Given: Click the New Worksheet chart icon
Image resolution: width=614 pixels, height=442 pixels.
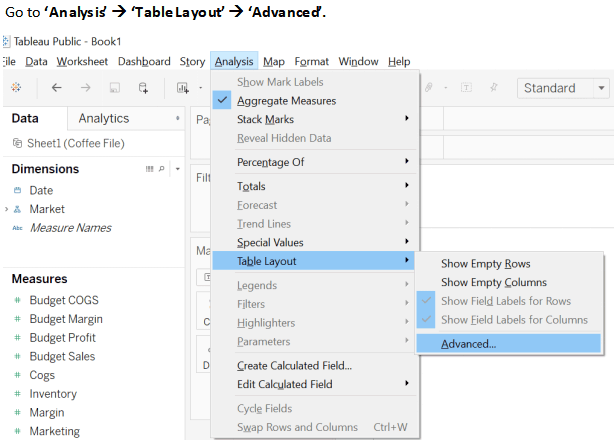Looking at the screenshot, I should 182,88.
